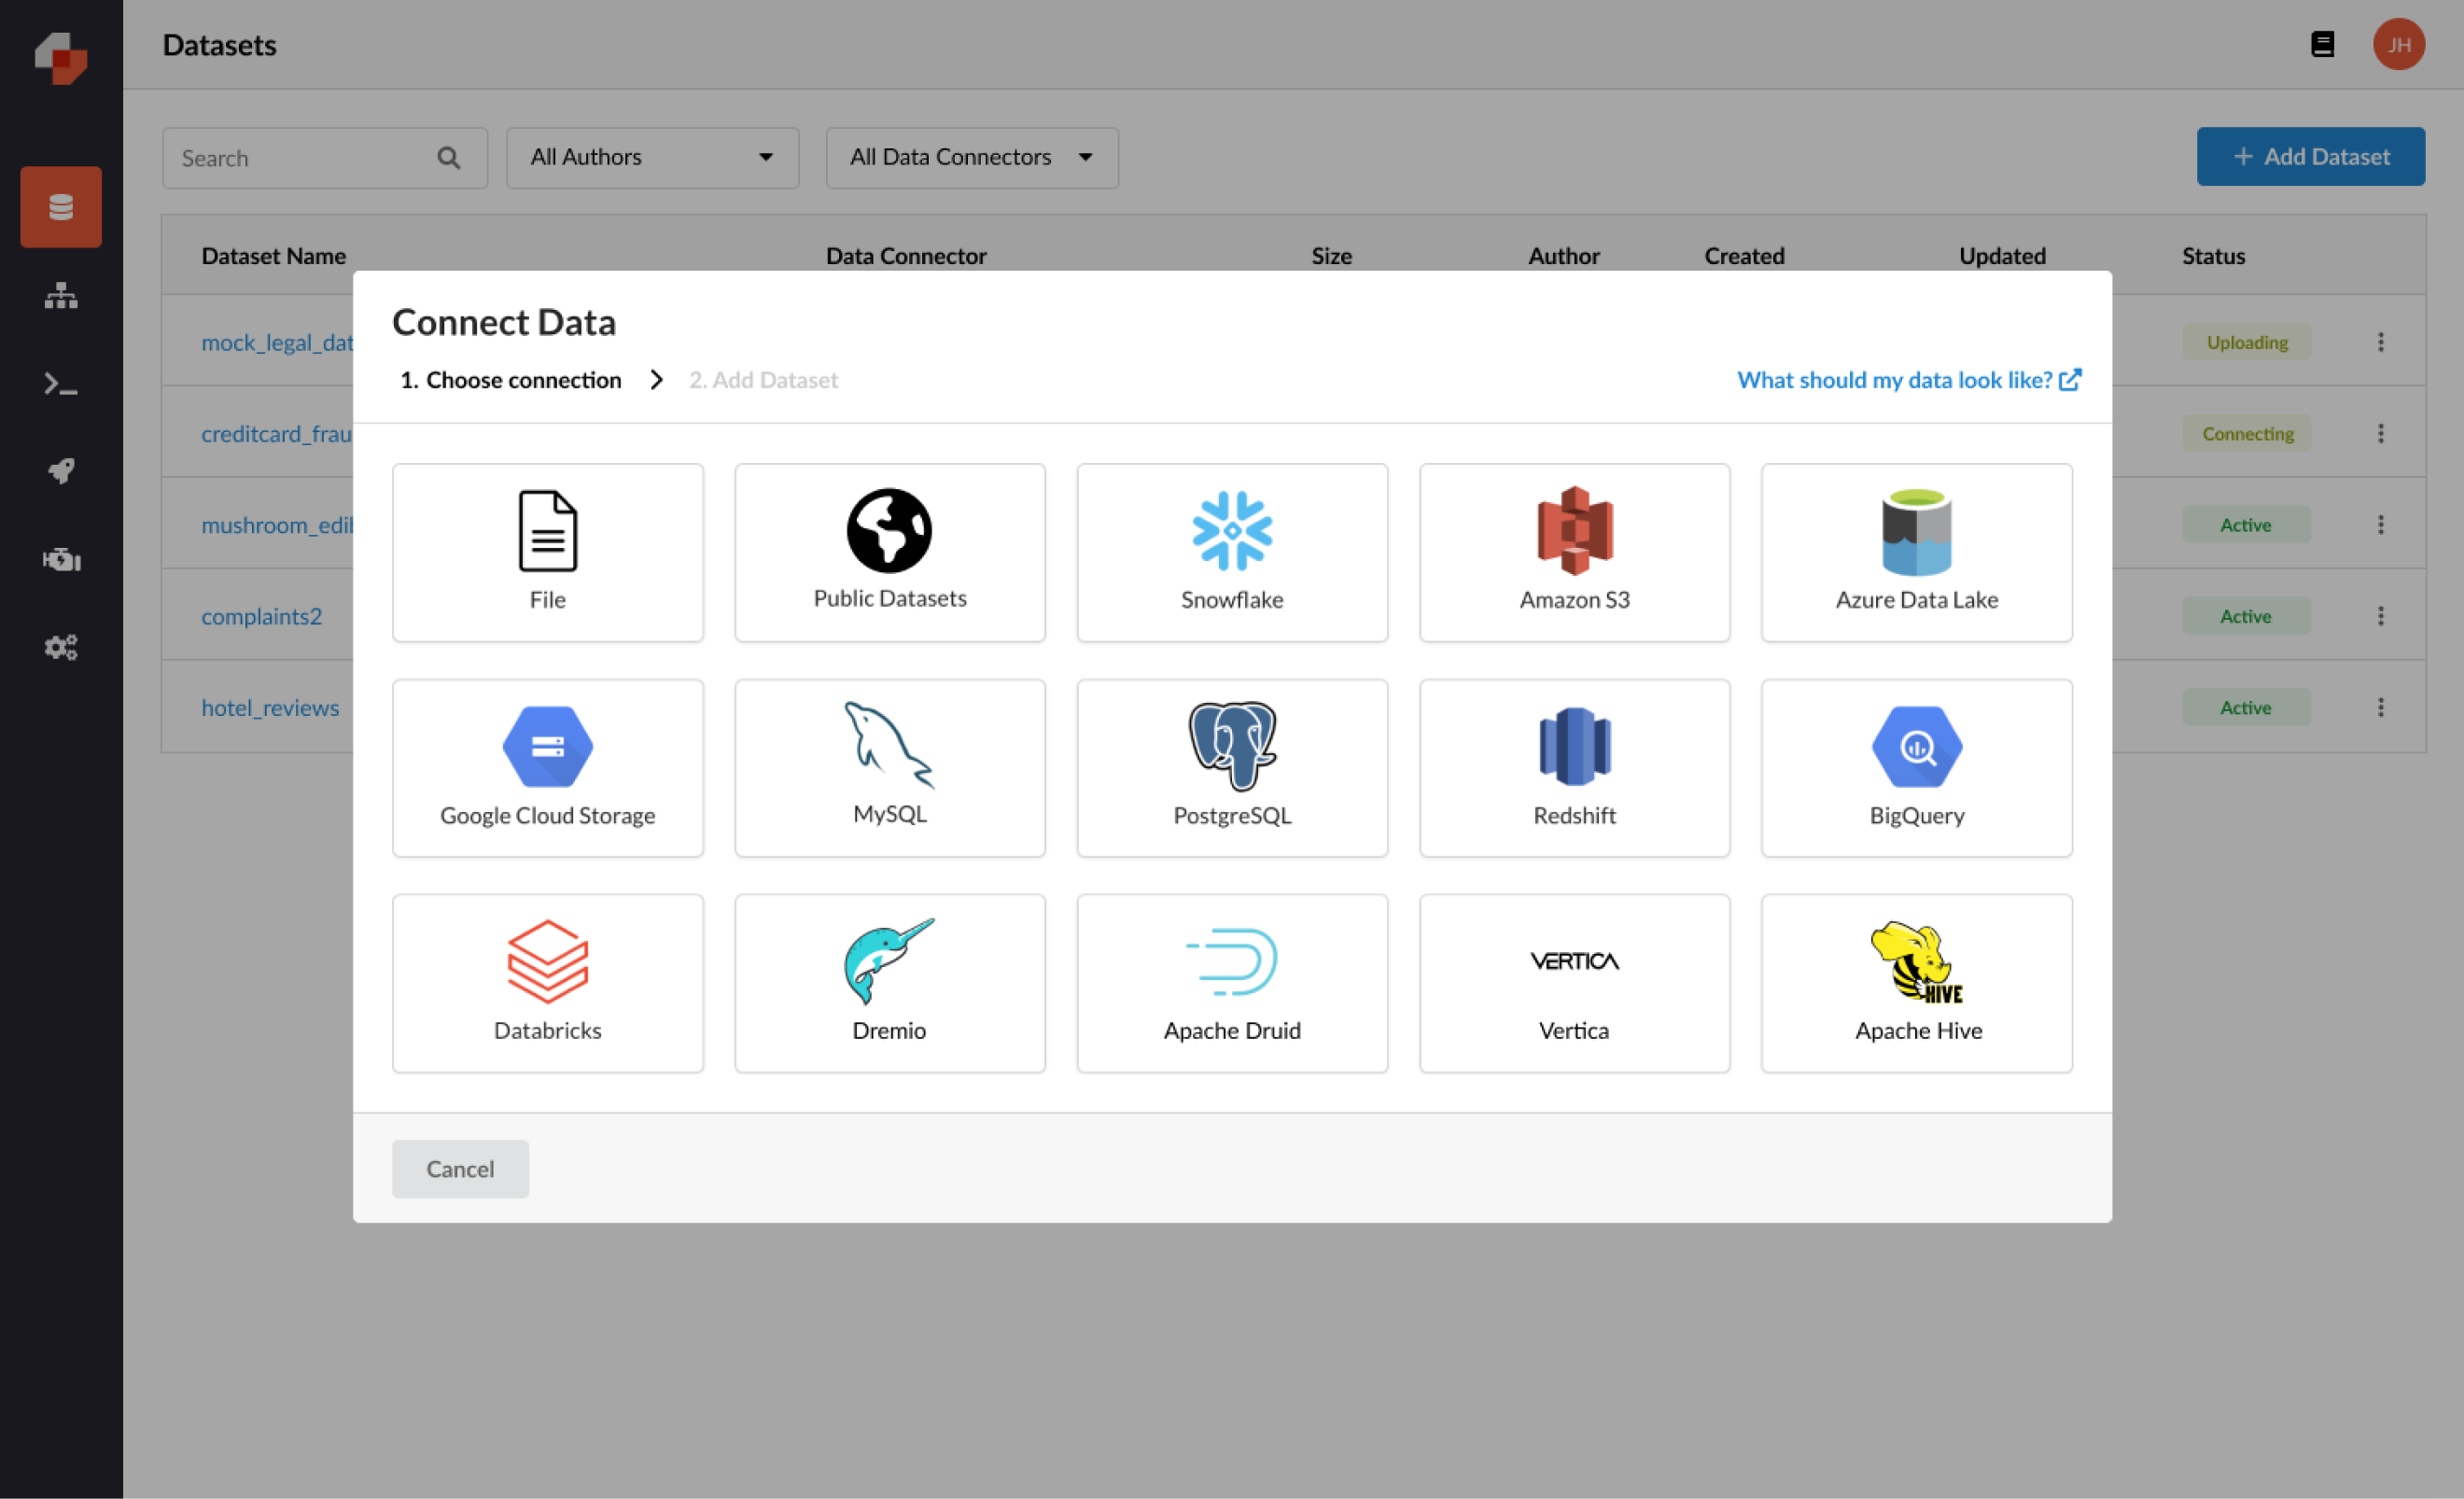Switch to the Add Dataset step

(x=763, y=380)
